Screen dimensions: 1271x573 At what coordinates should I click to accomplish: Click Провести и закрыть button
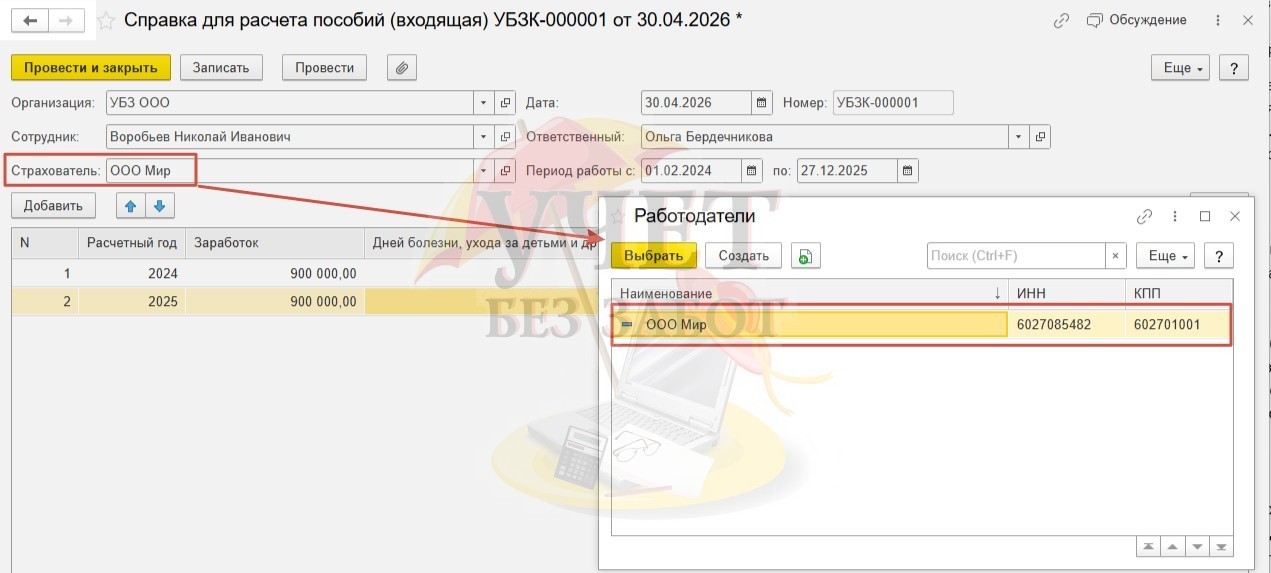click(91, 68)
